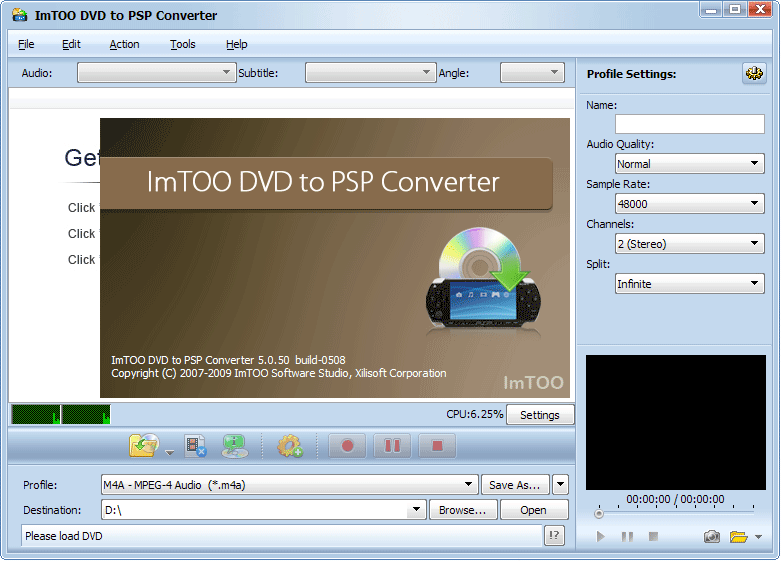Screen dimensions: 781x561
Task: Click the Open DVD folder icon
Action: 144,445
